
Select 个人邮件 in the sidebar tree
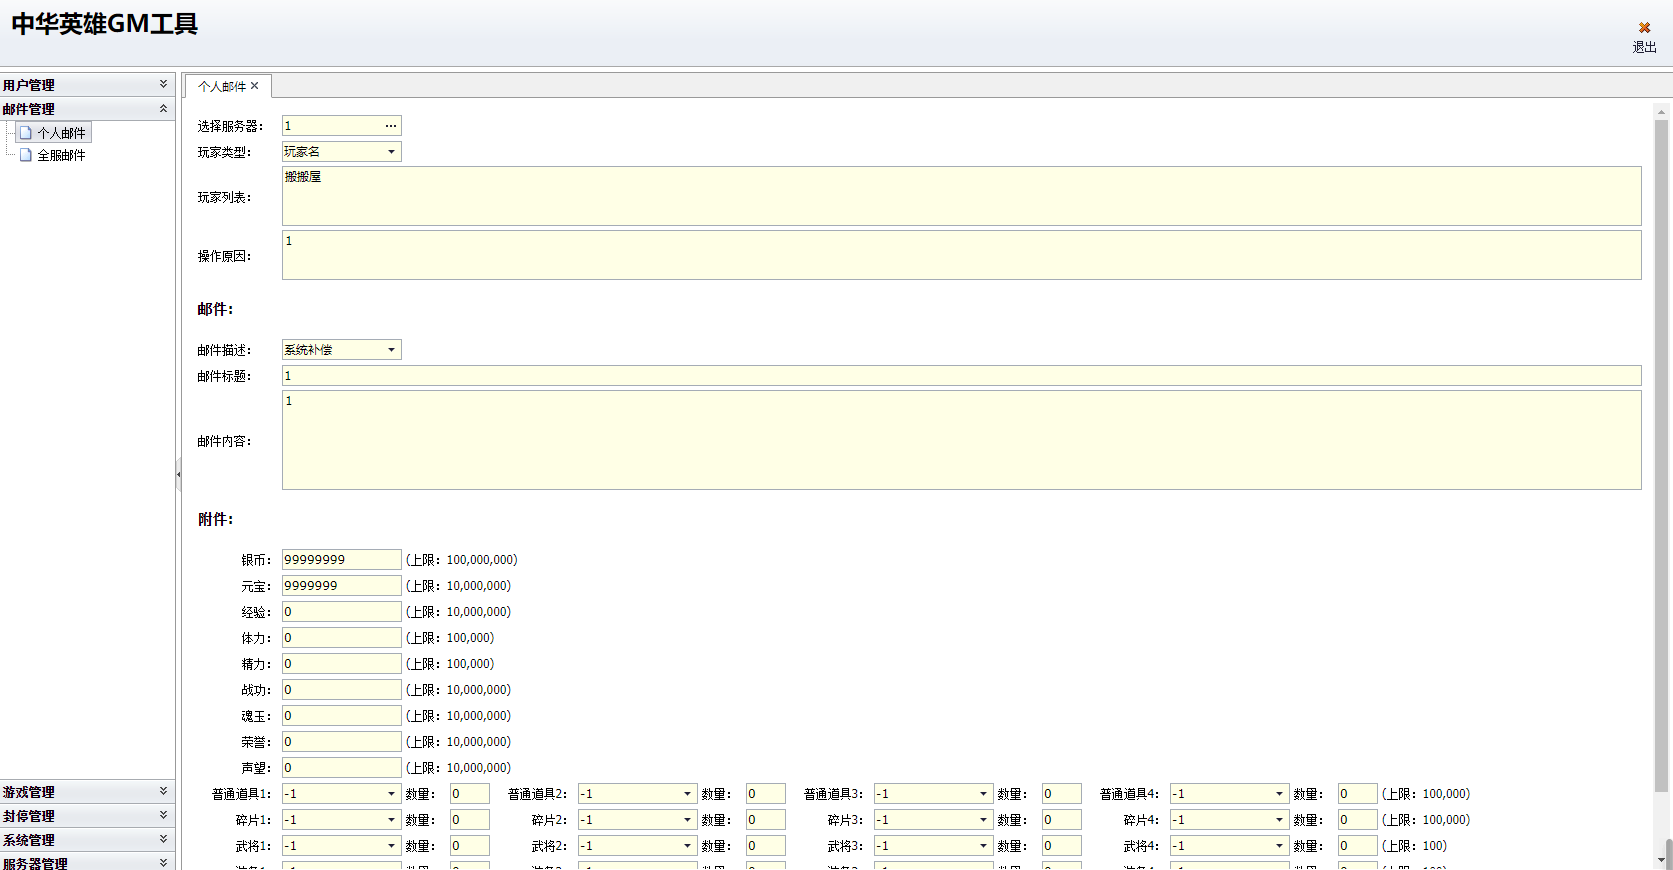click(x=61, y=133)
